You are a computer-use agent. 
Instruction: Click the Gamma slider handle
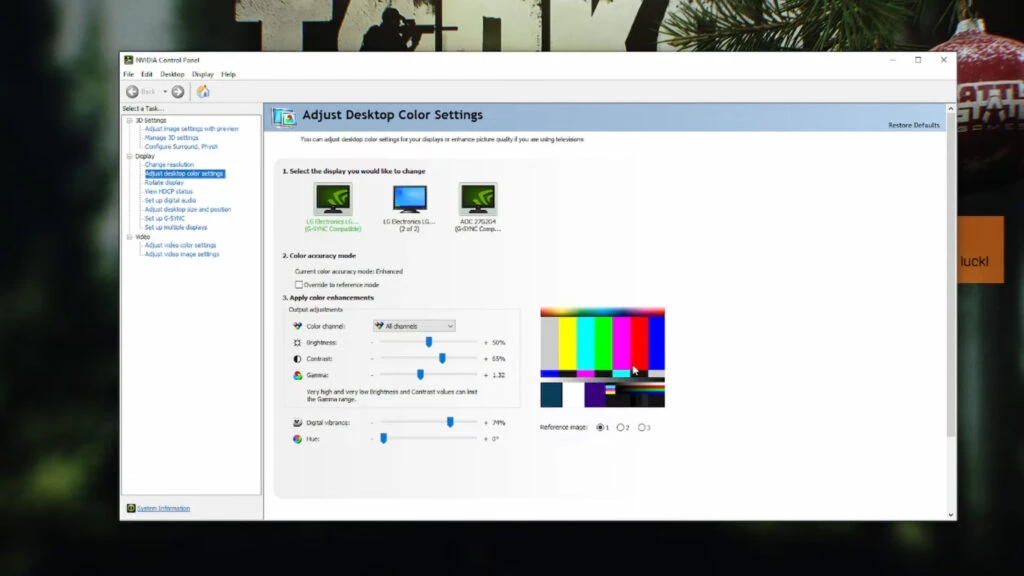click(421, 374)
